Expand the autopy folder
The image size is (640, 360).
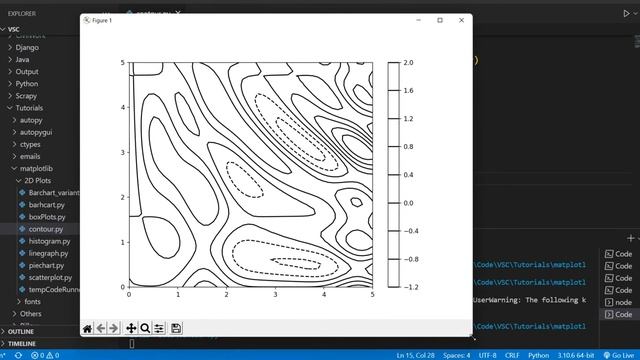coord(14,120)
